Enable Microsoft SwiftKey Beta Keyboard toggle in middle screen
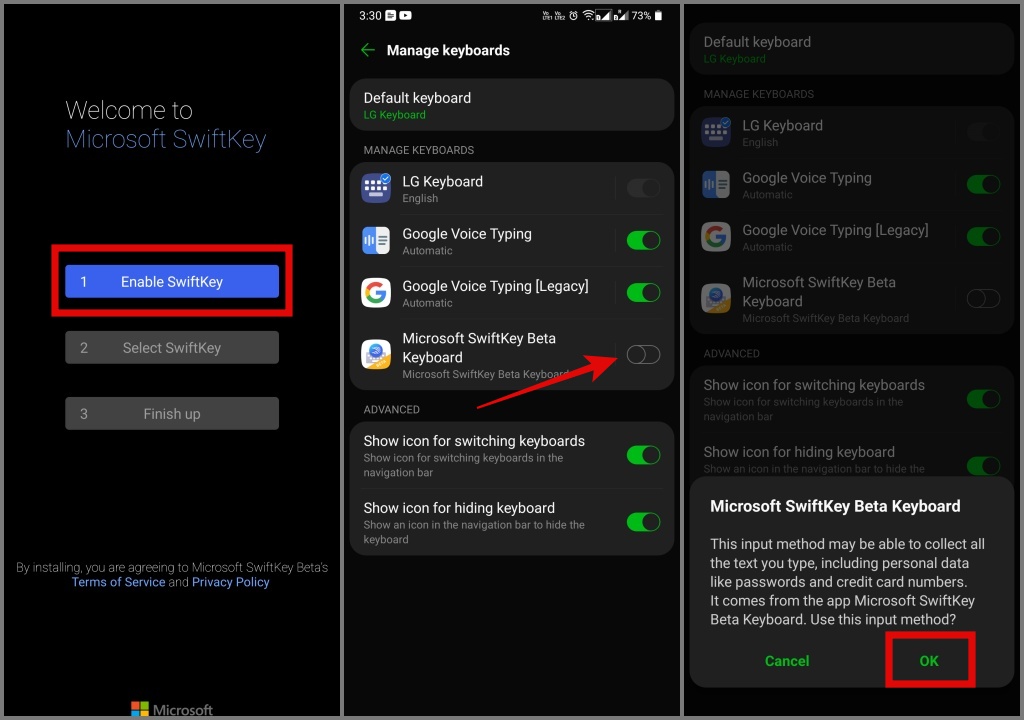 [x=643, y=355]
